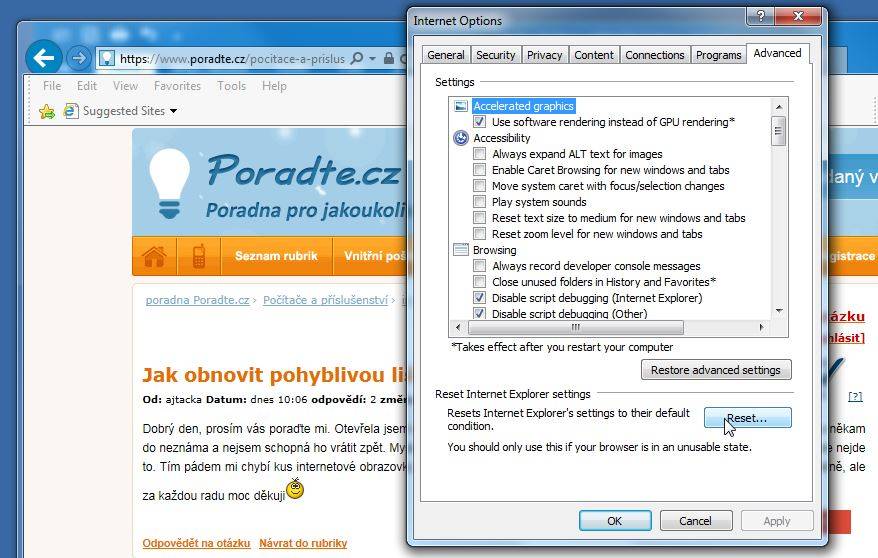
Task: Click the [?] help link on the page
Action: [855, 396]
